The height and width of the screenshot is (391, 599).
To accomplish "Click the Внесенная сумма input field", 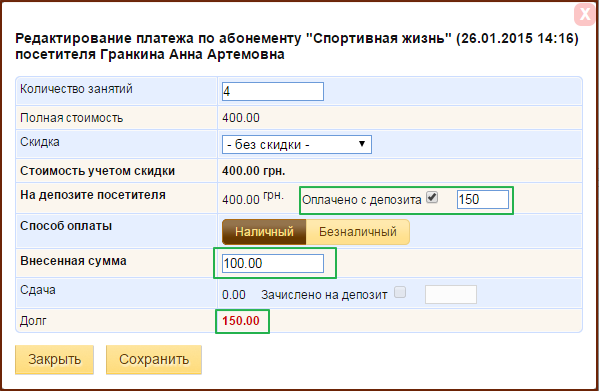I will pyautogui.click(x=273, y=263).
